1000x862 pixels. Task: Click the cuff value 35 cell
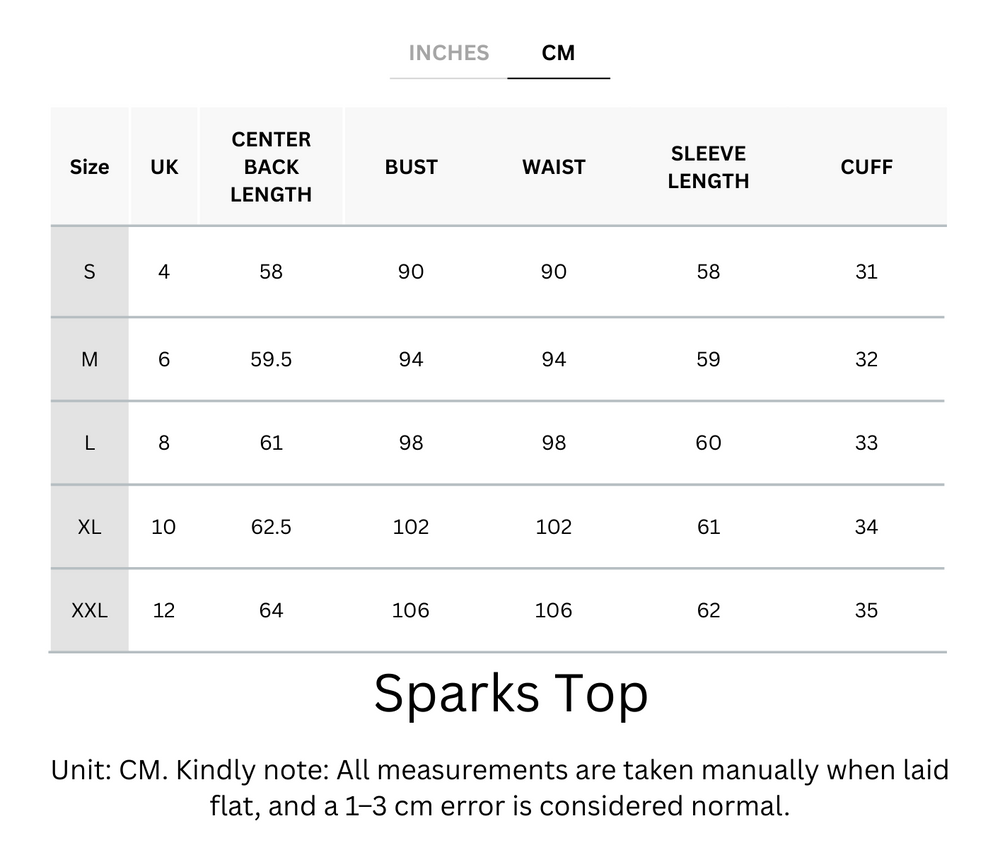coord(866,610)
